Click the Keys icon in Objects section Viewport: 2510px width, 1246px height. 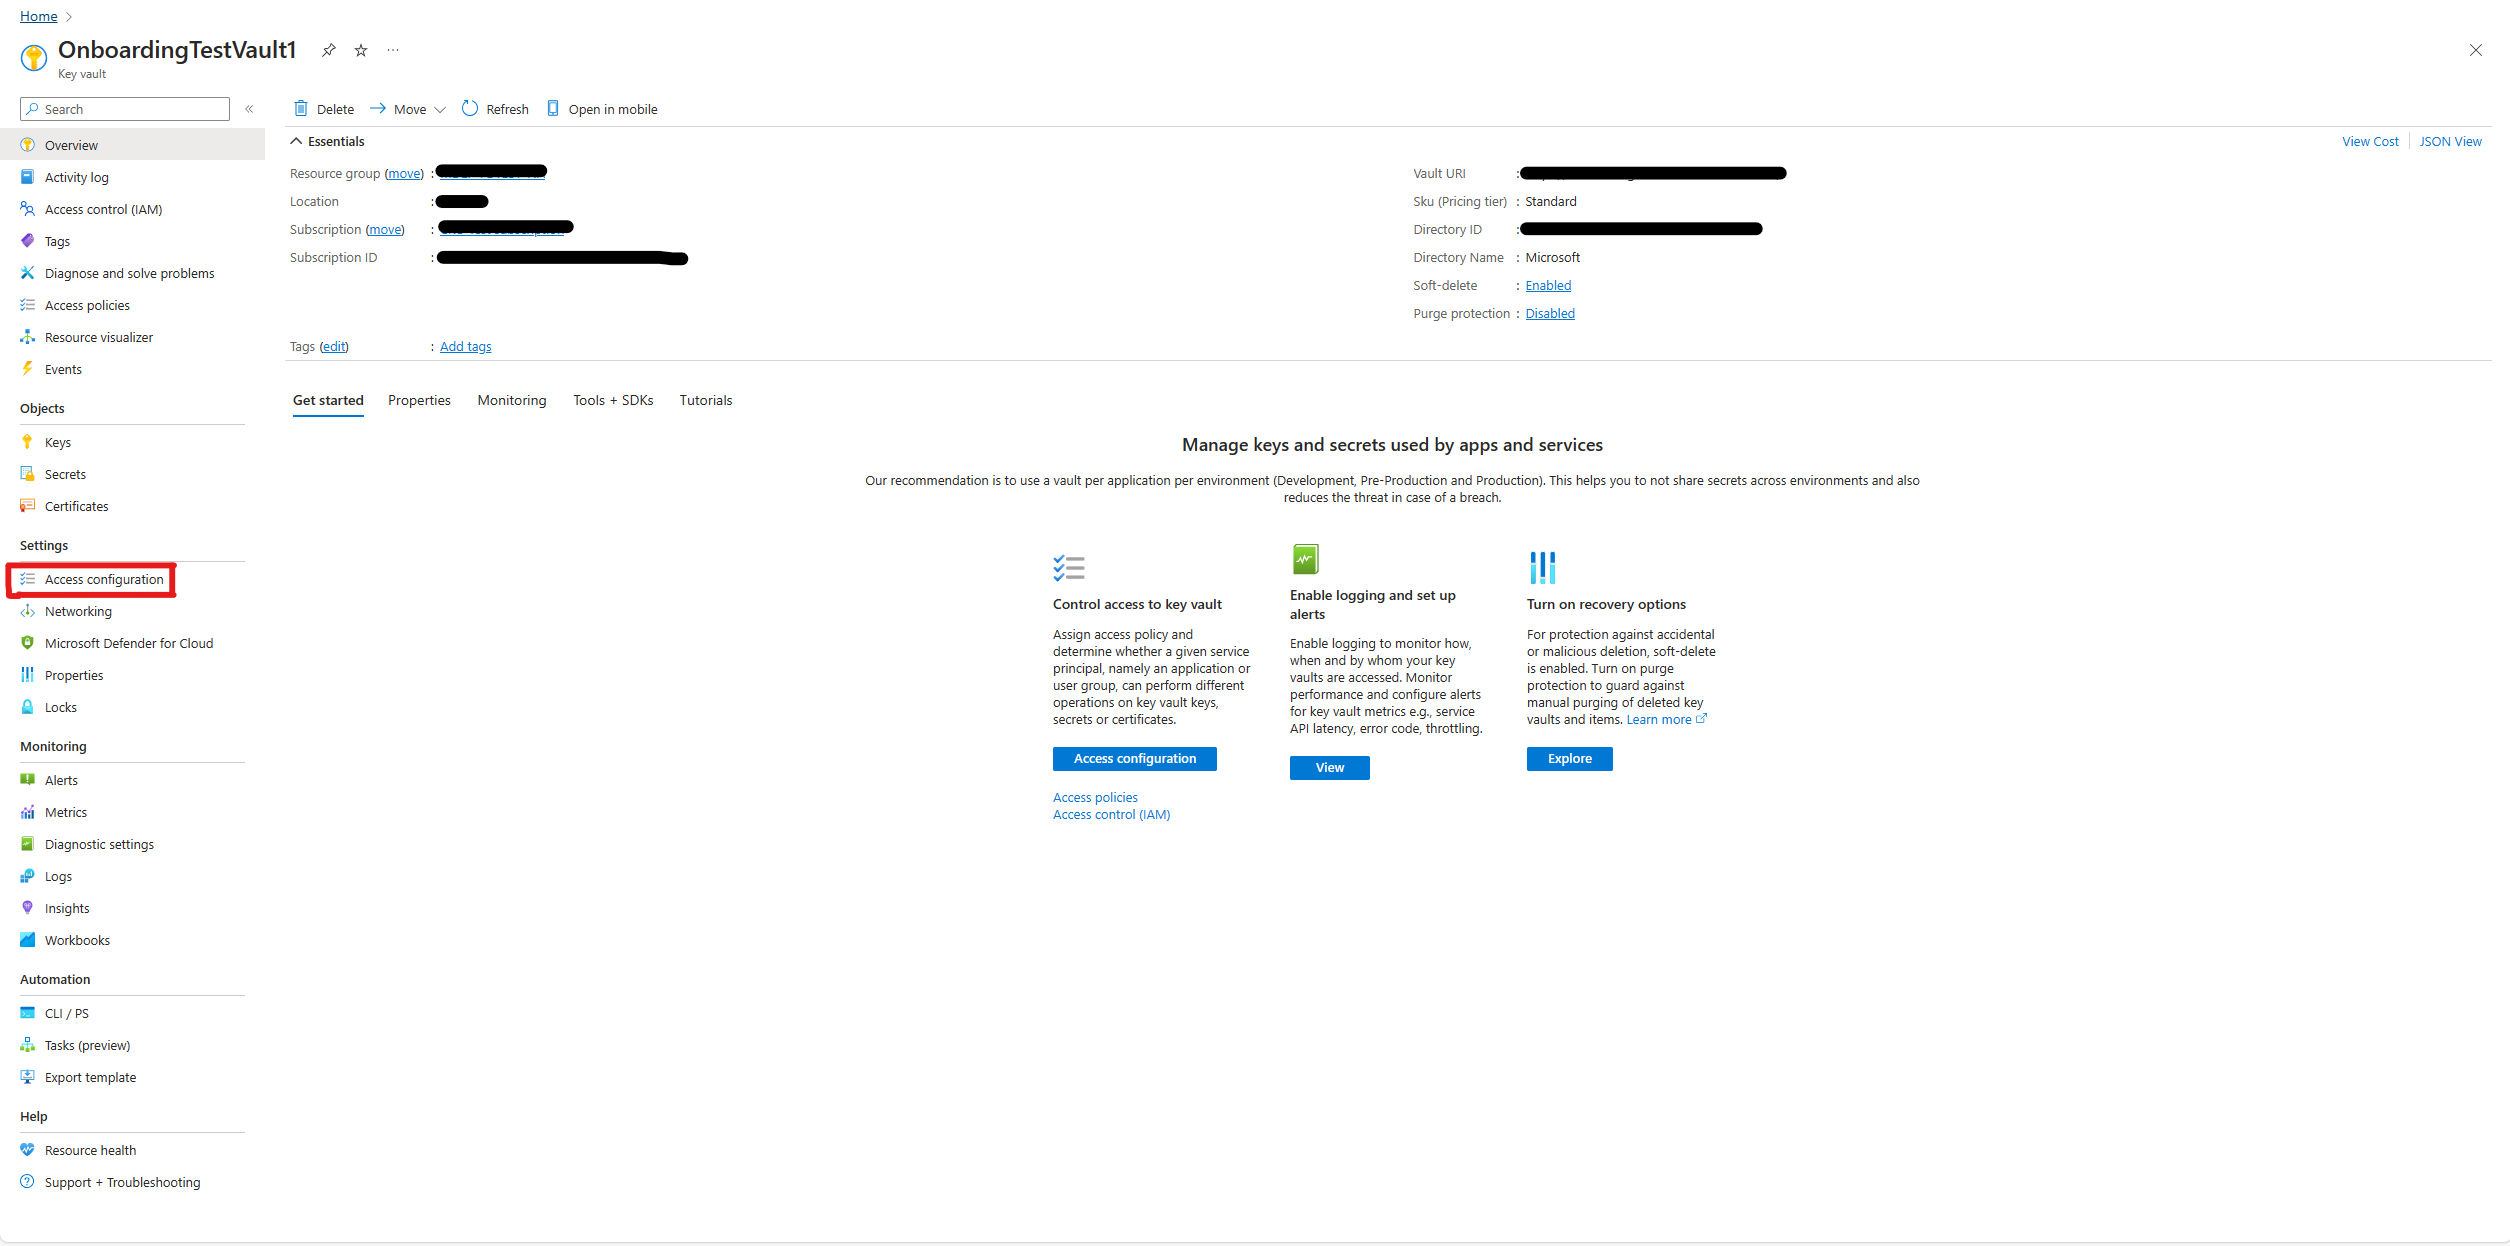coord(27,442)
